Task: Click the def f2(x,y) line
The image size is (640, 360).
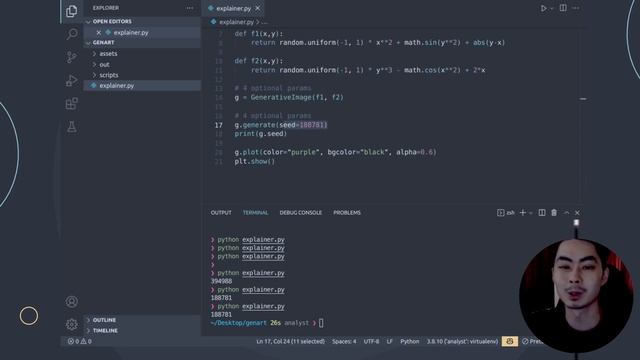Action: coord(259,61)
